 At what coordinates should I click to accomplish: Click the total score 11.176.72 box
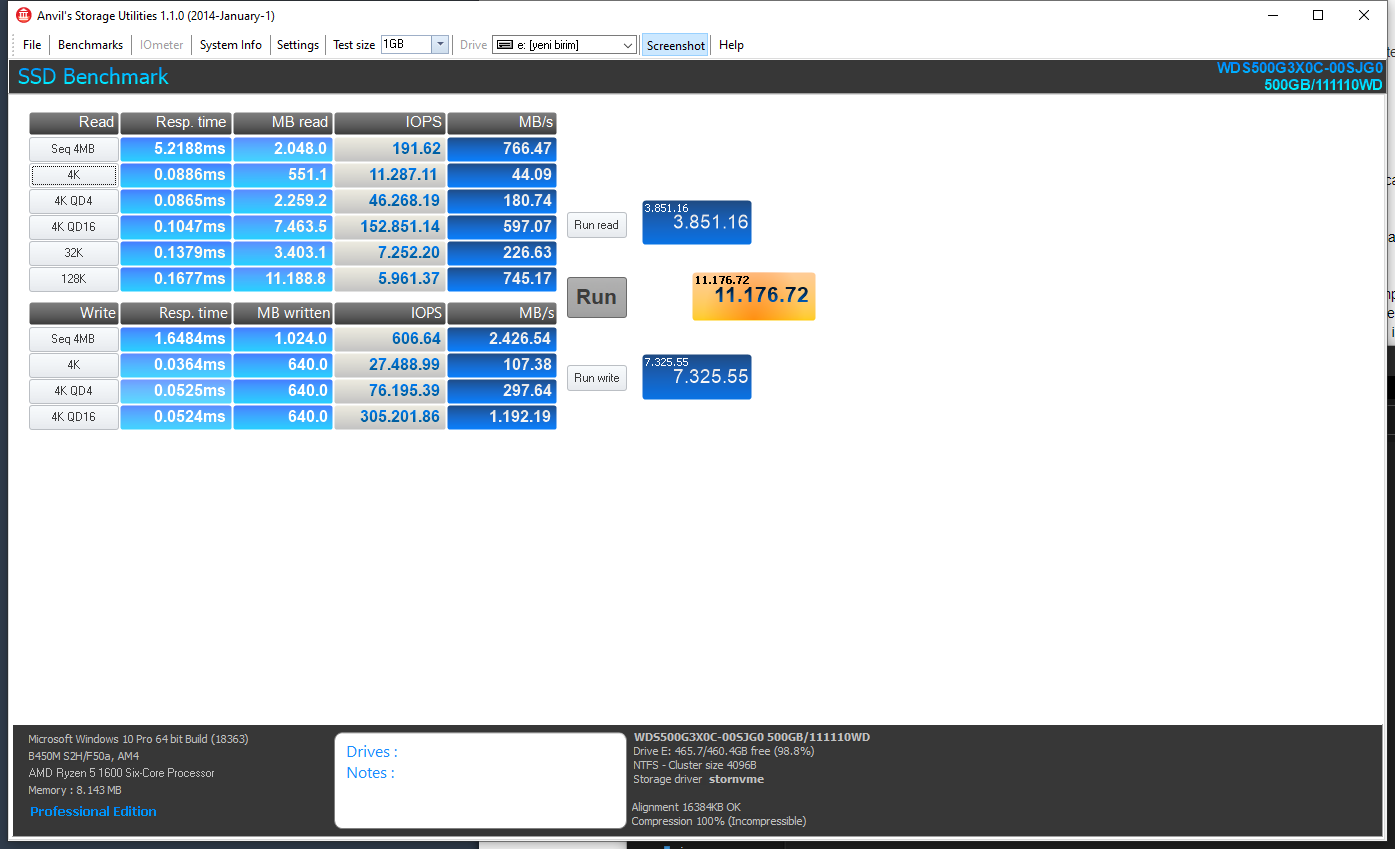754,296
